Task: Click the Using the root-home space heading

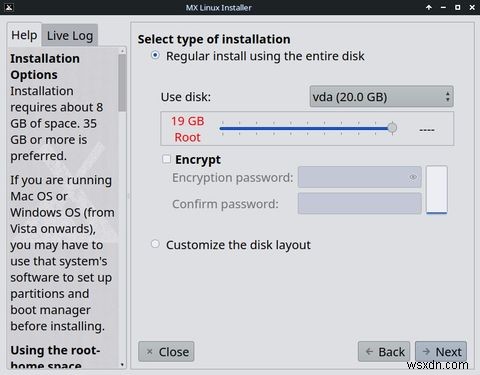Action: [x=55, y=358]
